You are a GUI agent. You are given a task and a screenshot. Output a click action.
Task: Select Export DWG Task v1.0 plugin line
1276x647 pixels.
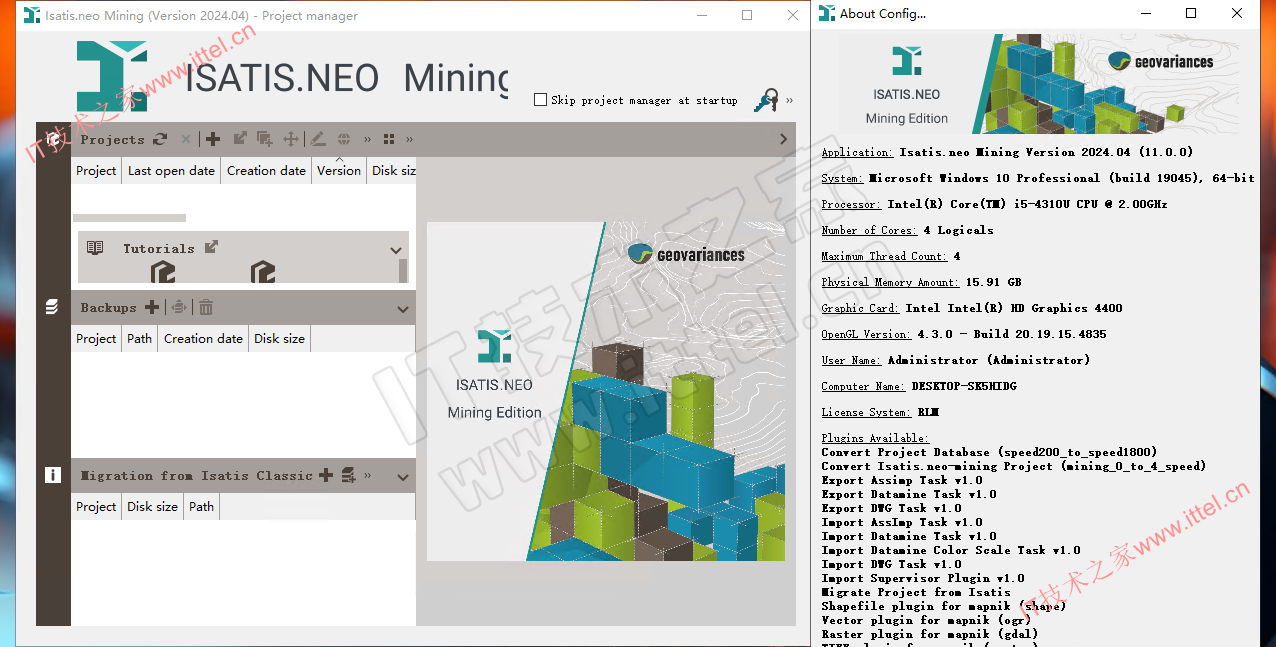(x=891, y=508)
